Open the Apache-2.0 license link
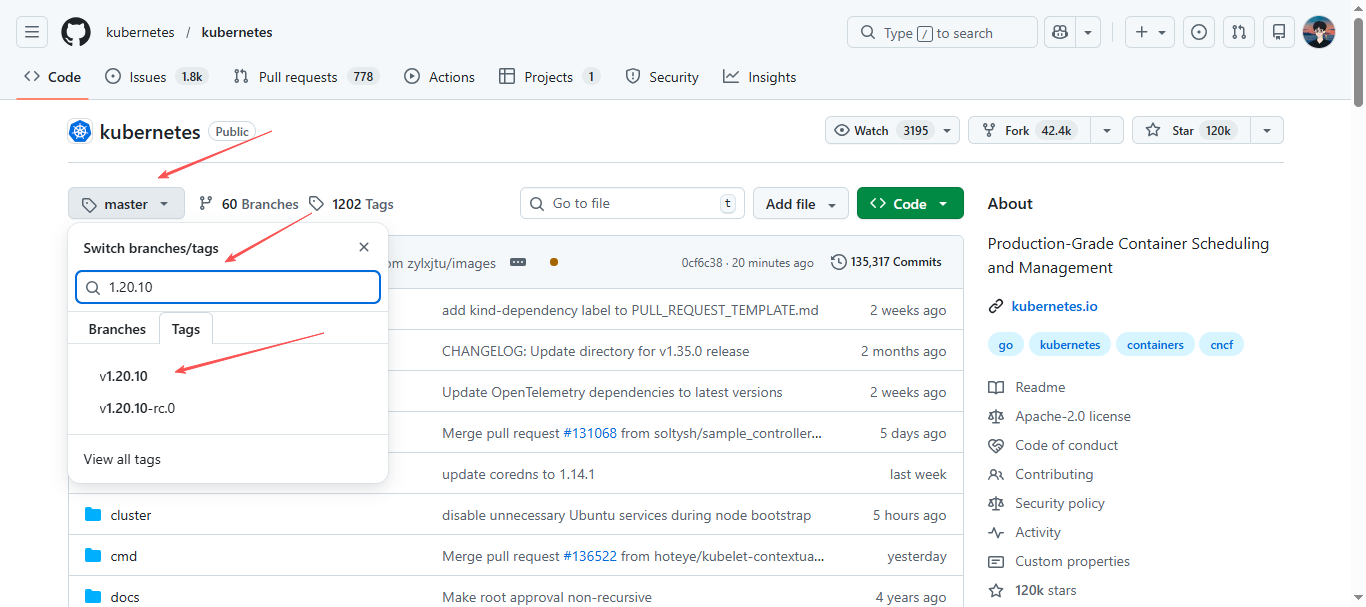 1059,416
